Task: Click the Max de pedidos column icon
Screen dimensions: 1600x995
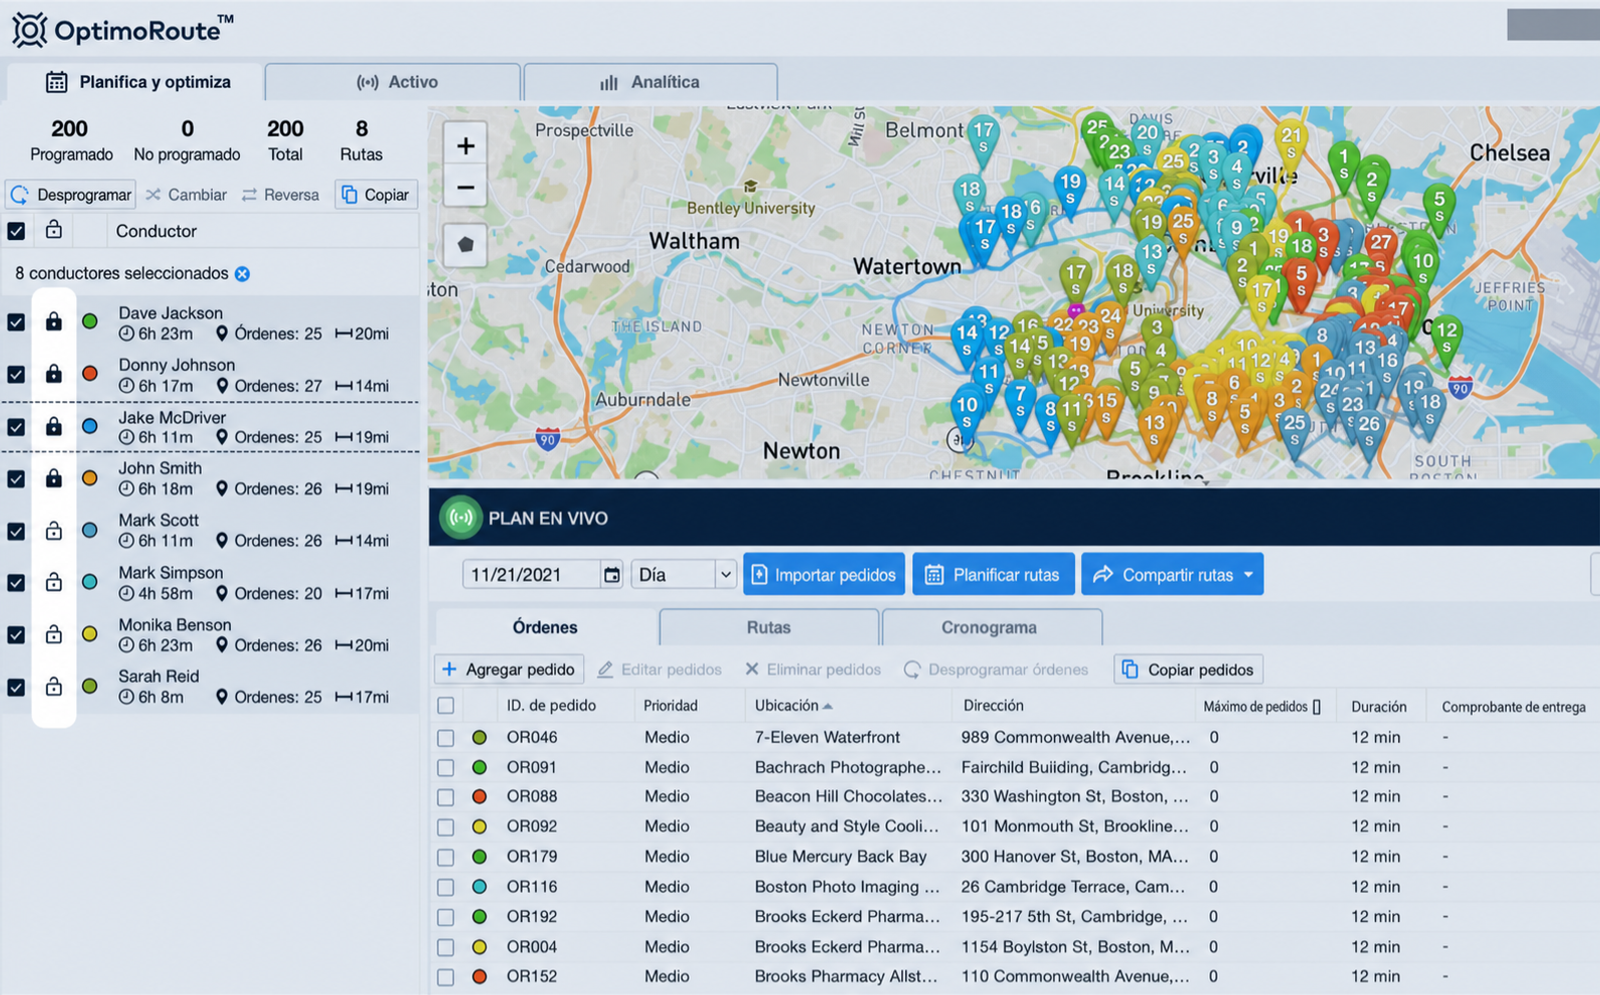Action: 1316,707
